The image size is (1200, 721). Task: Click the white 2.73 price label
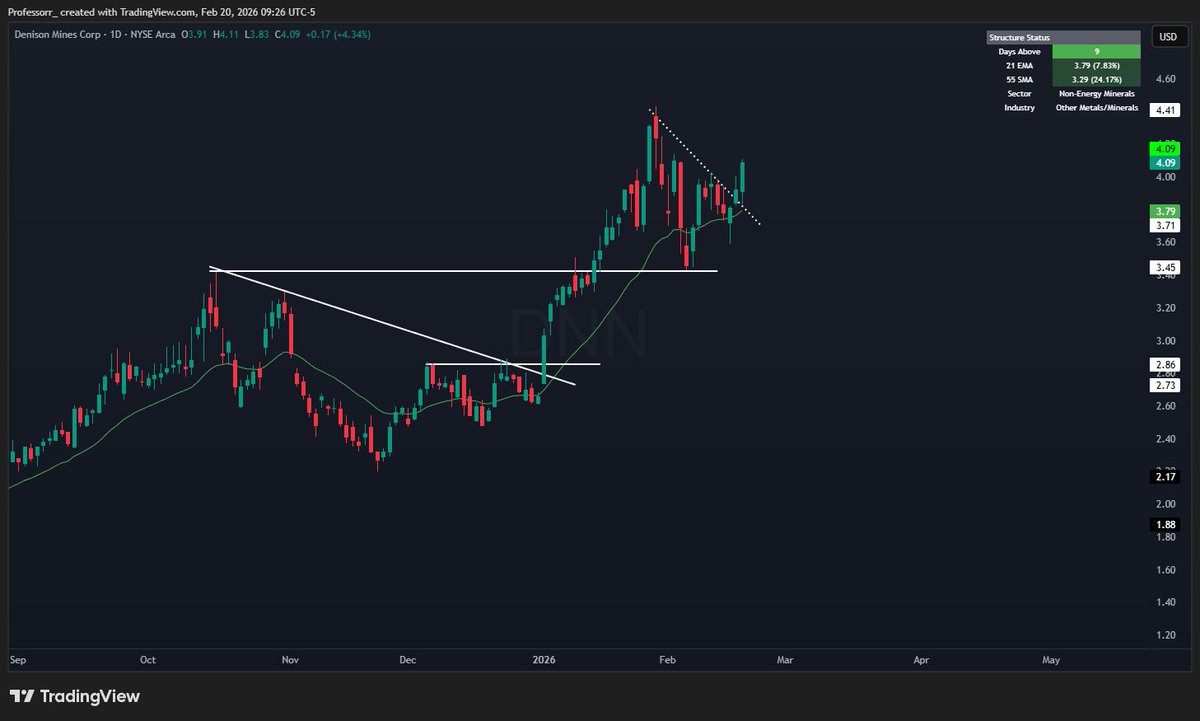pos(1165,385)
